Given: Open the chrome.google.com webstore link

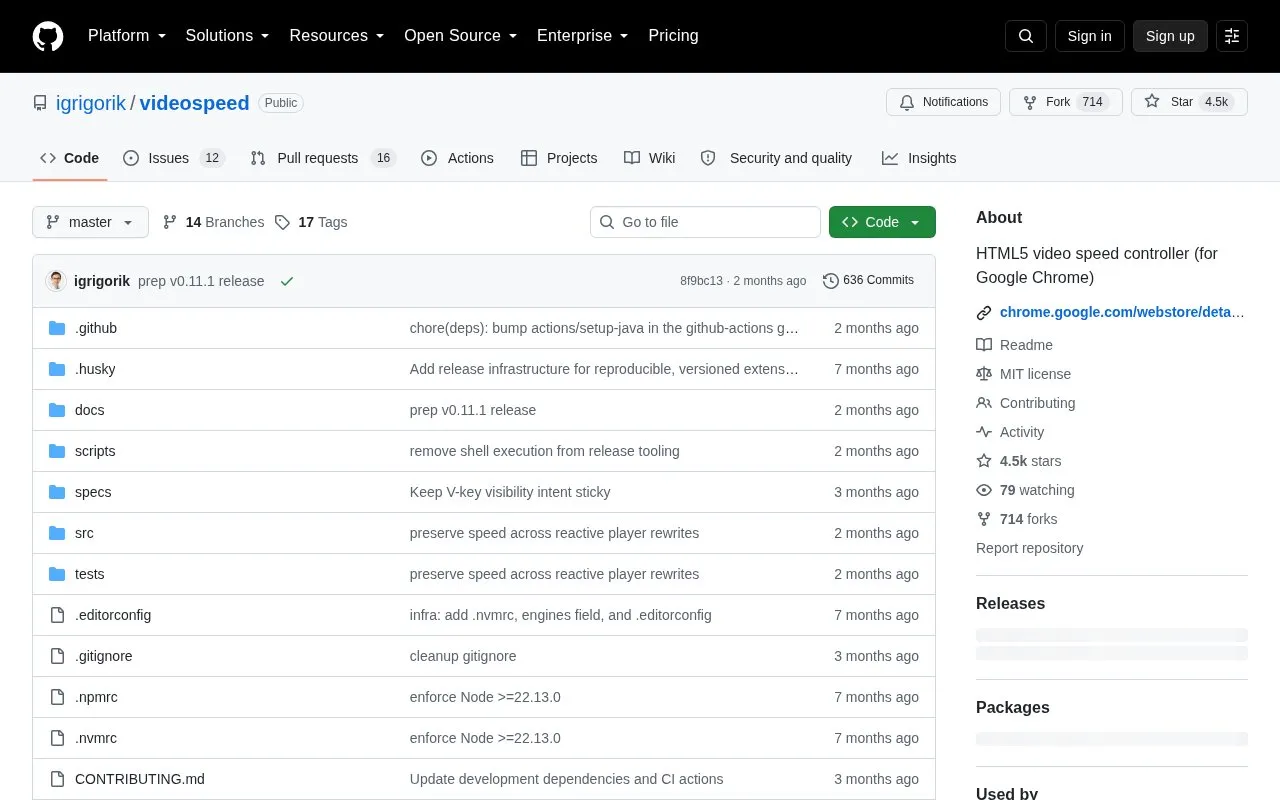Looking at the screenshot, I should click(1122, 312).
